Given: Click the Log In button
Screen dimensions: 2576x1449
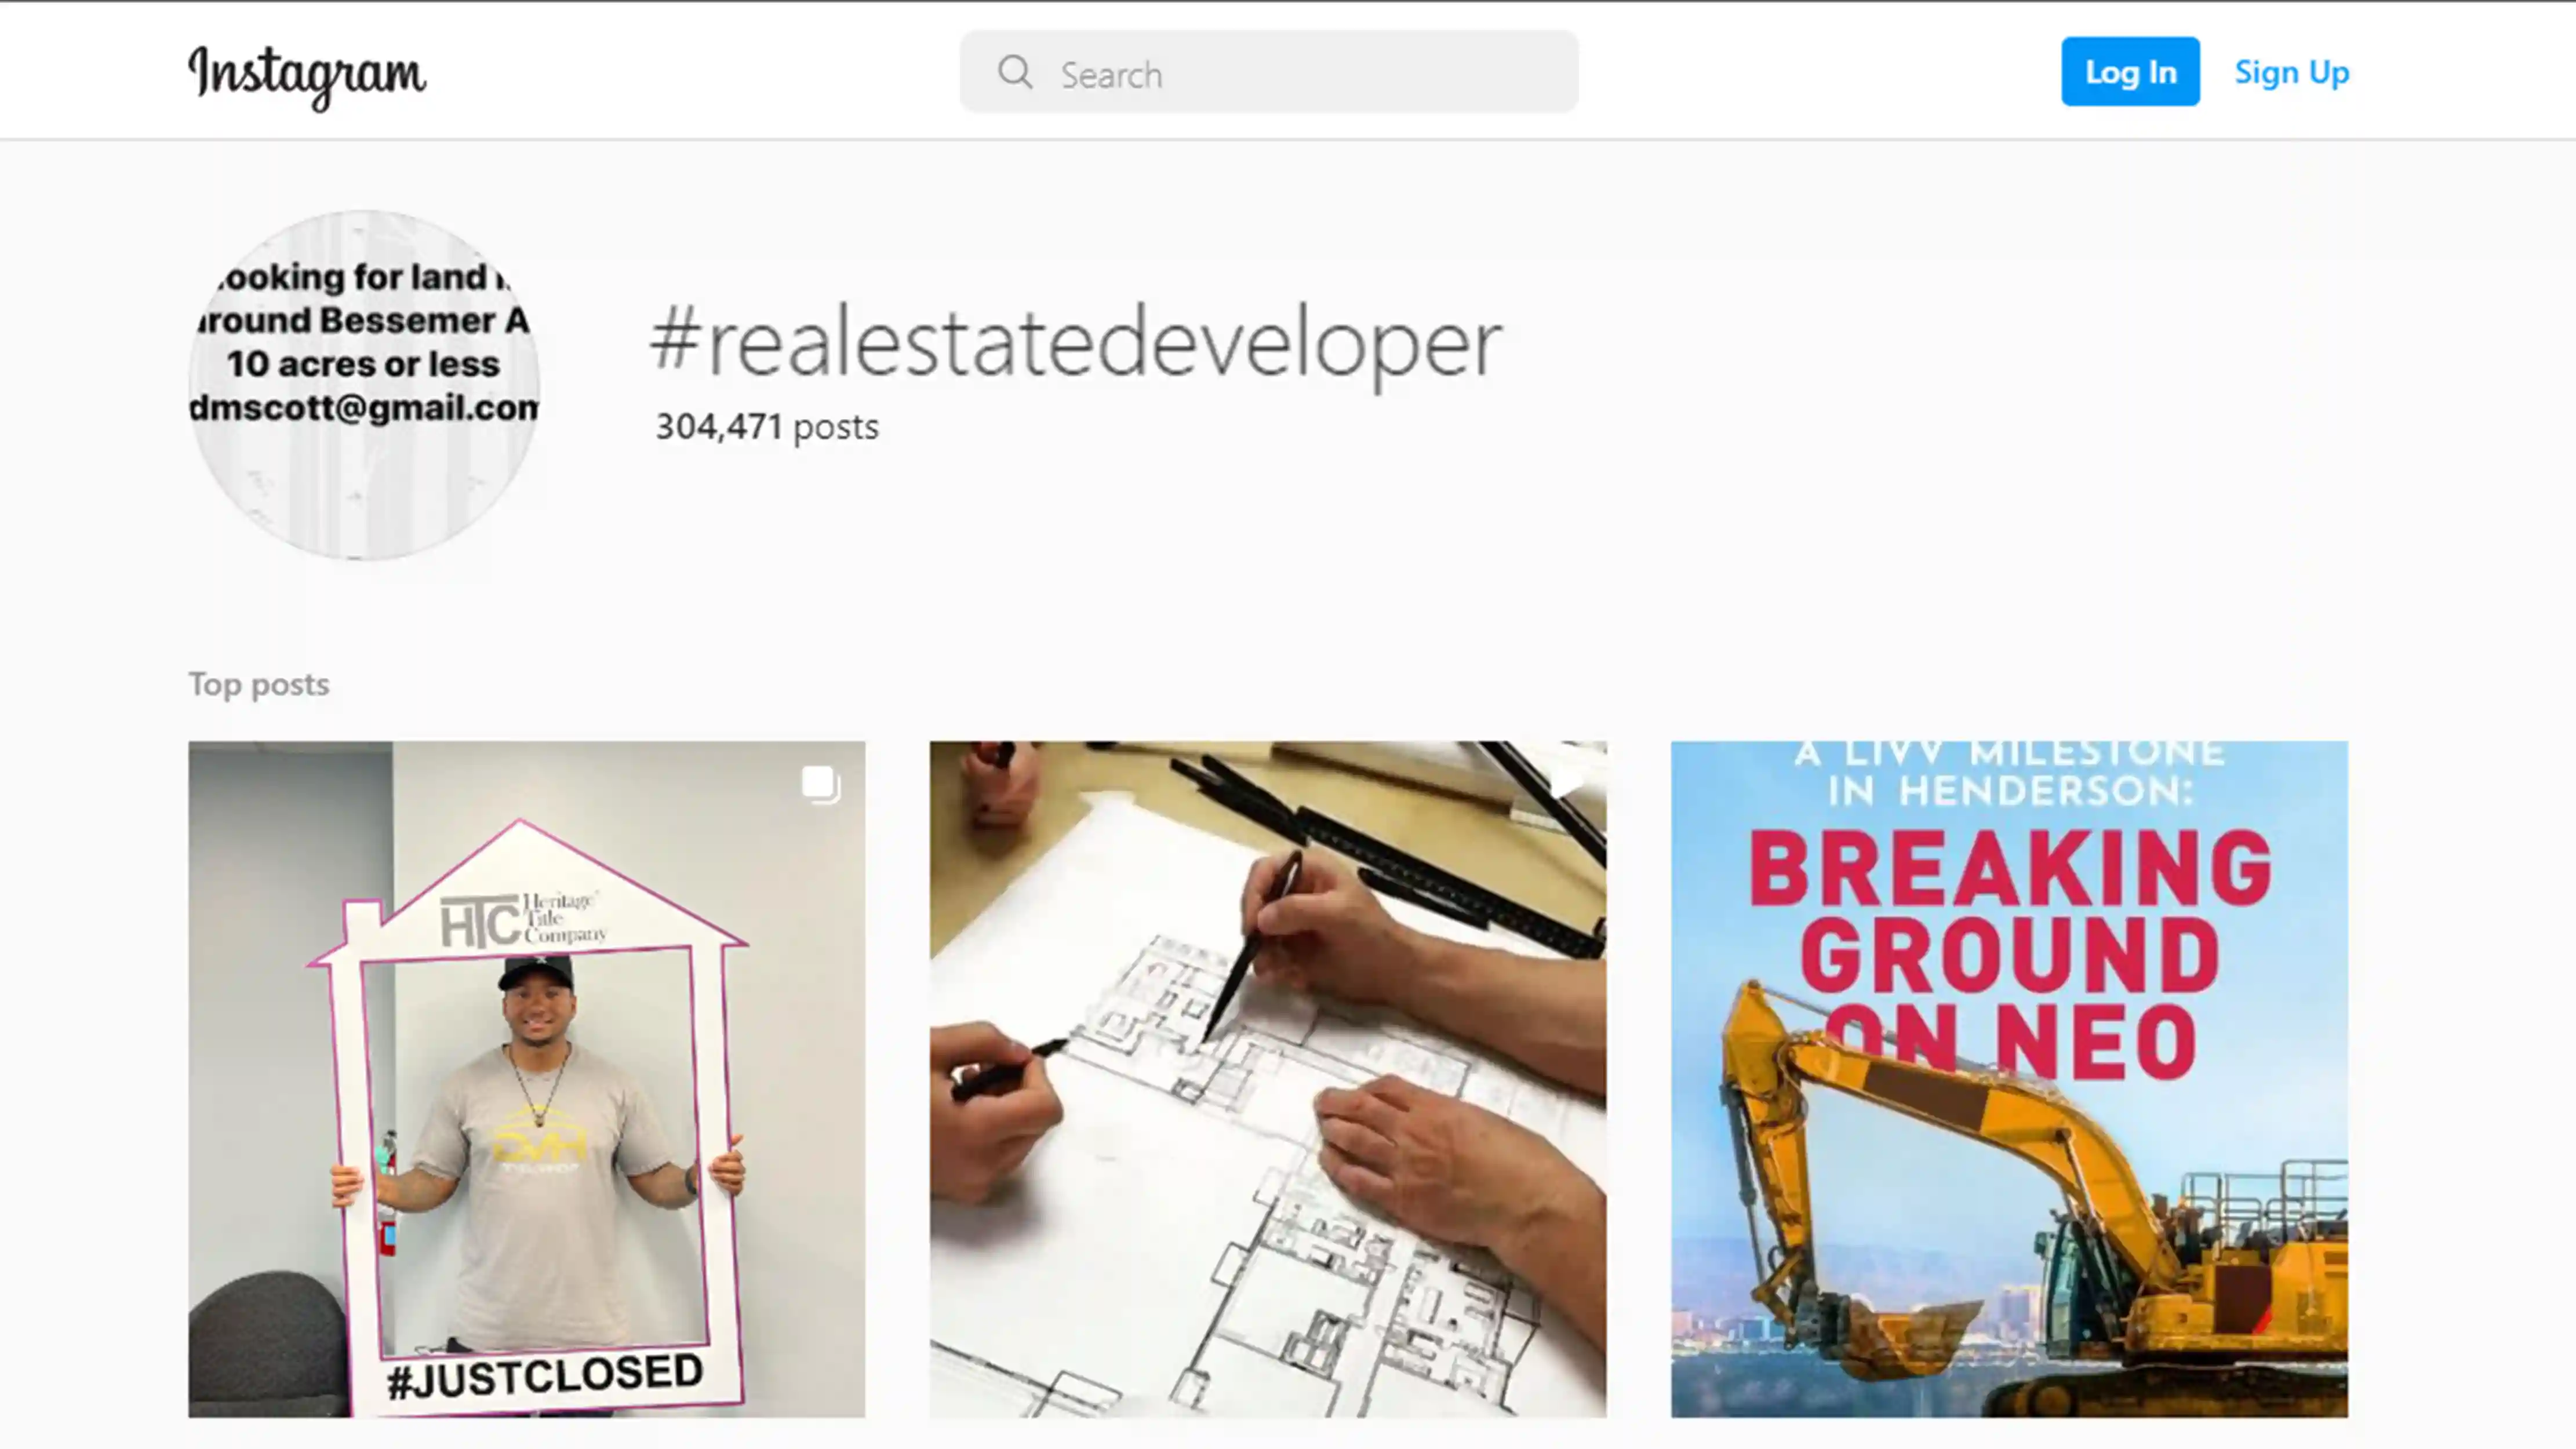Looking at the screenshot, I should [x=2130, y=72].
